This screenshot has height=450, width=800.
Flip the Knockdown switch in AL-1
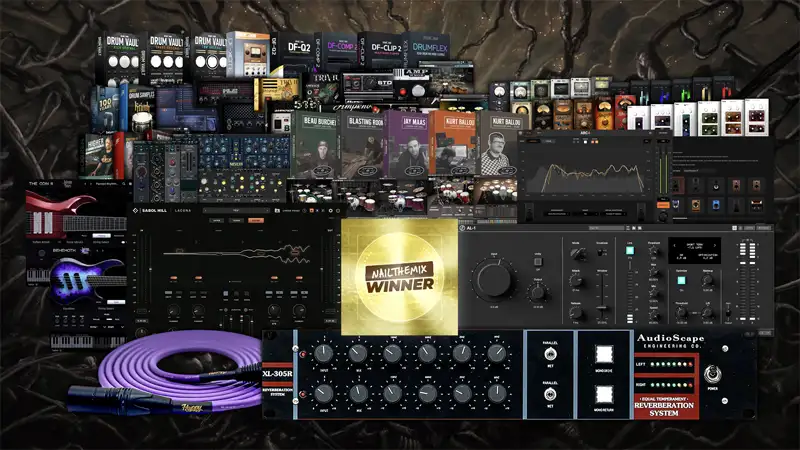(x=602, y=252)
